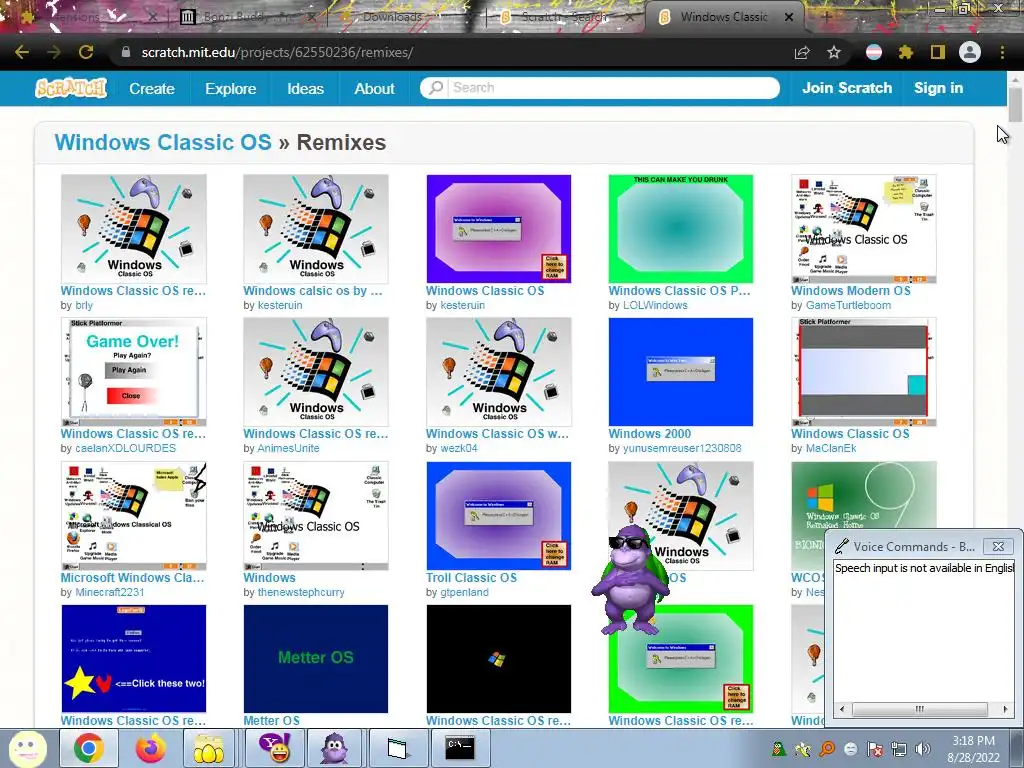Click the network tray icon

899,749
